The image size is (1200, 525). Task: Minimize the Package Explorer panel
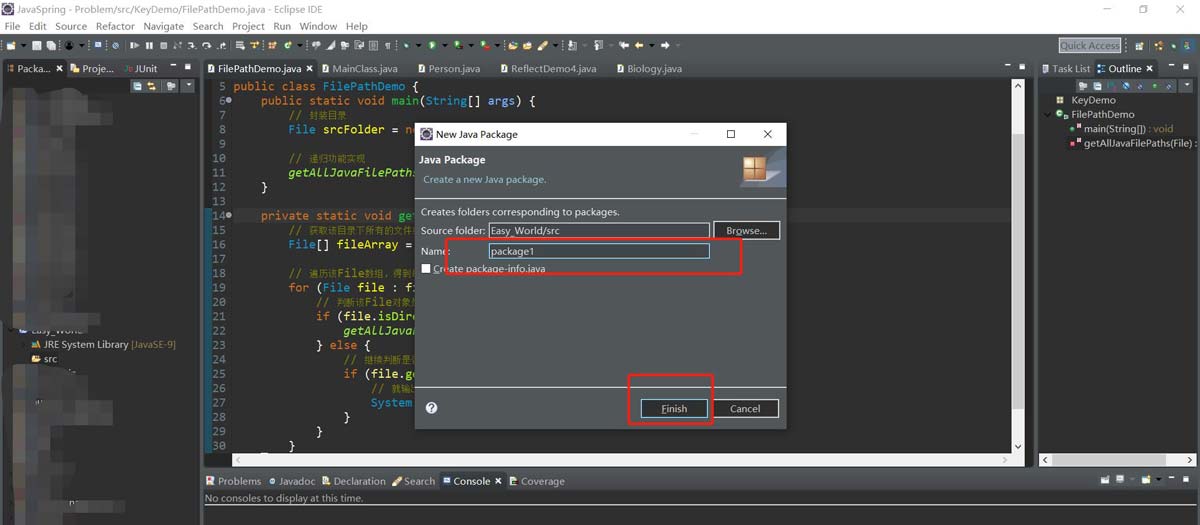point(173,66)
